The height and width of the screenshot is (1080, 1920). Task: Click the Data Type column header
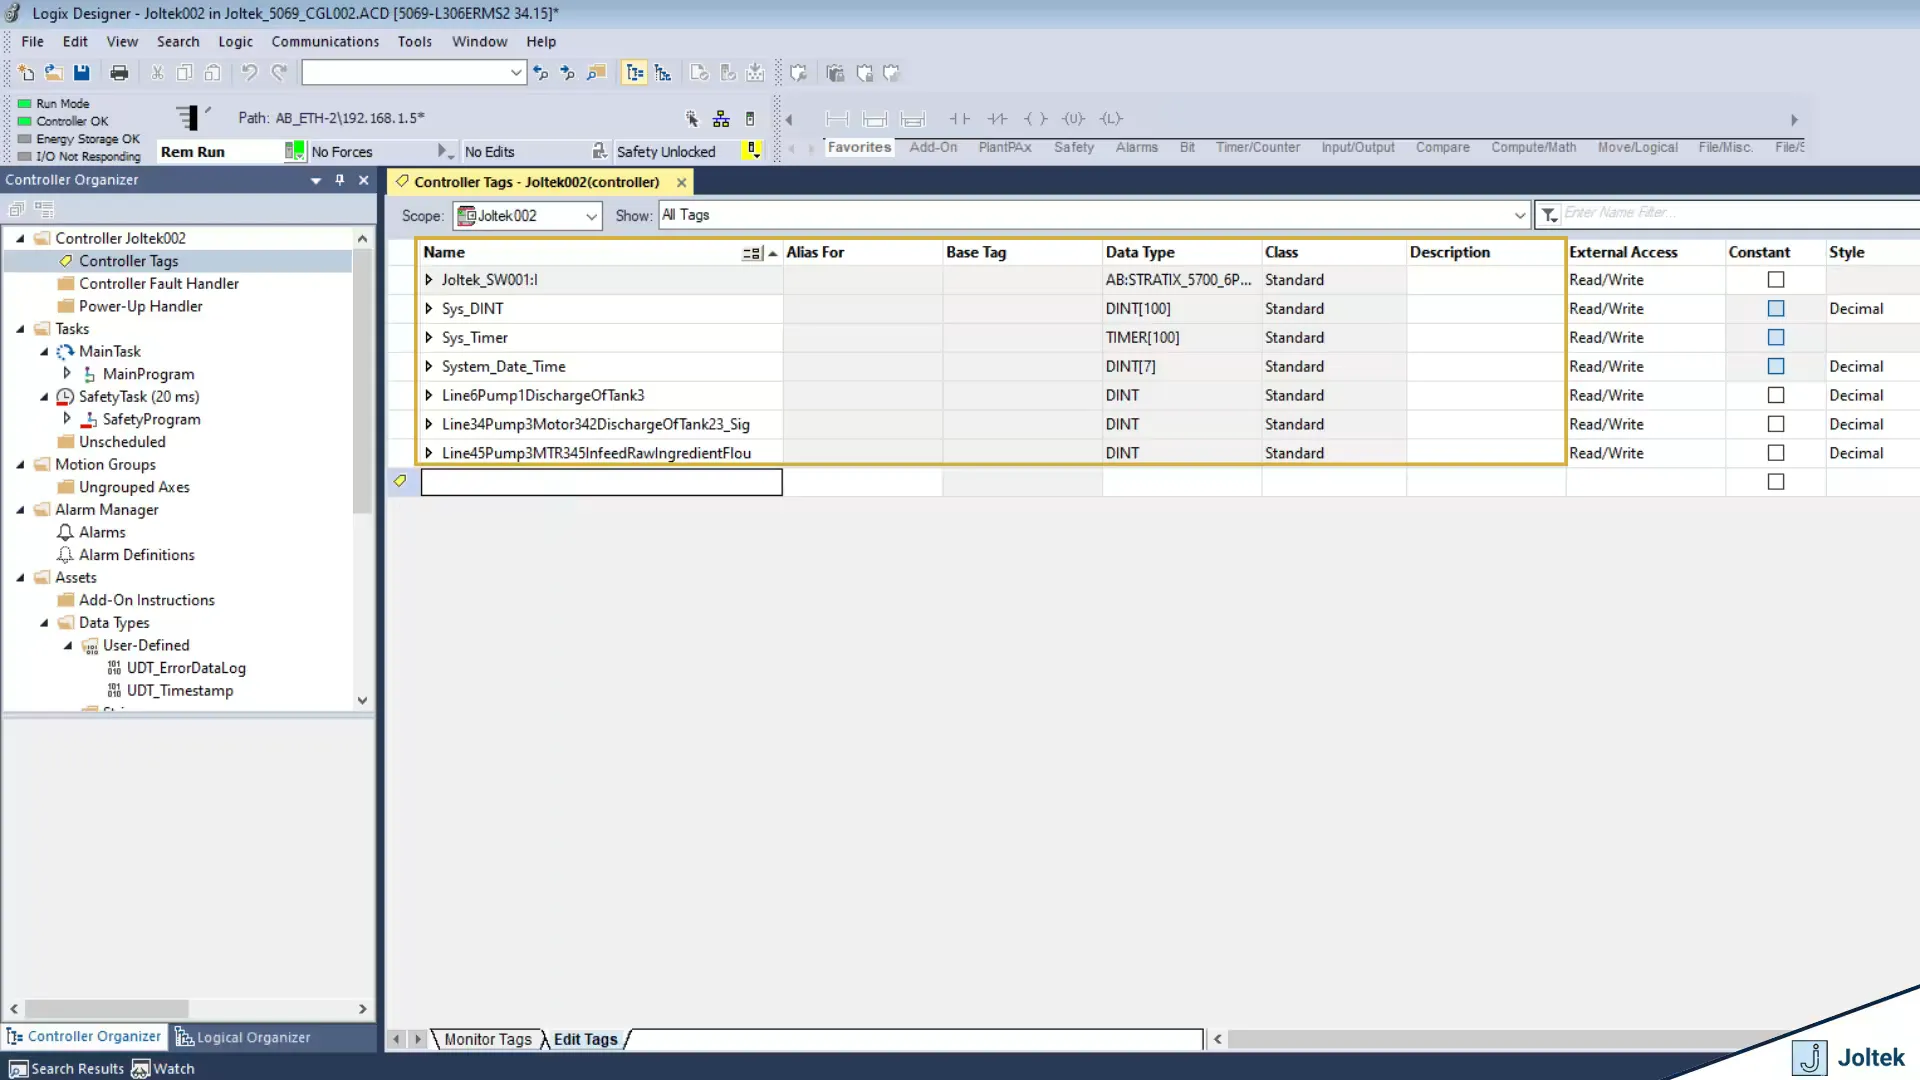pos(1181,253)
